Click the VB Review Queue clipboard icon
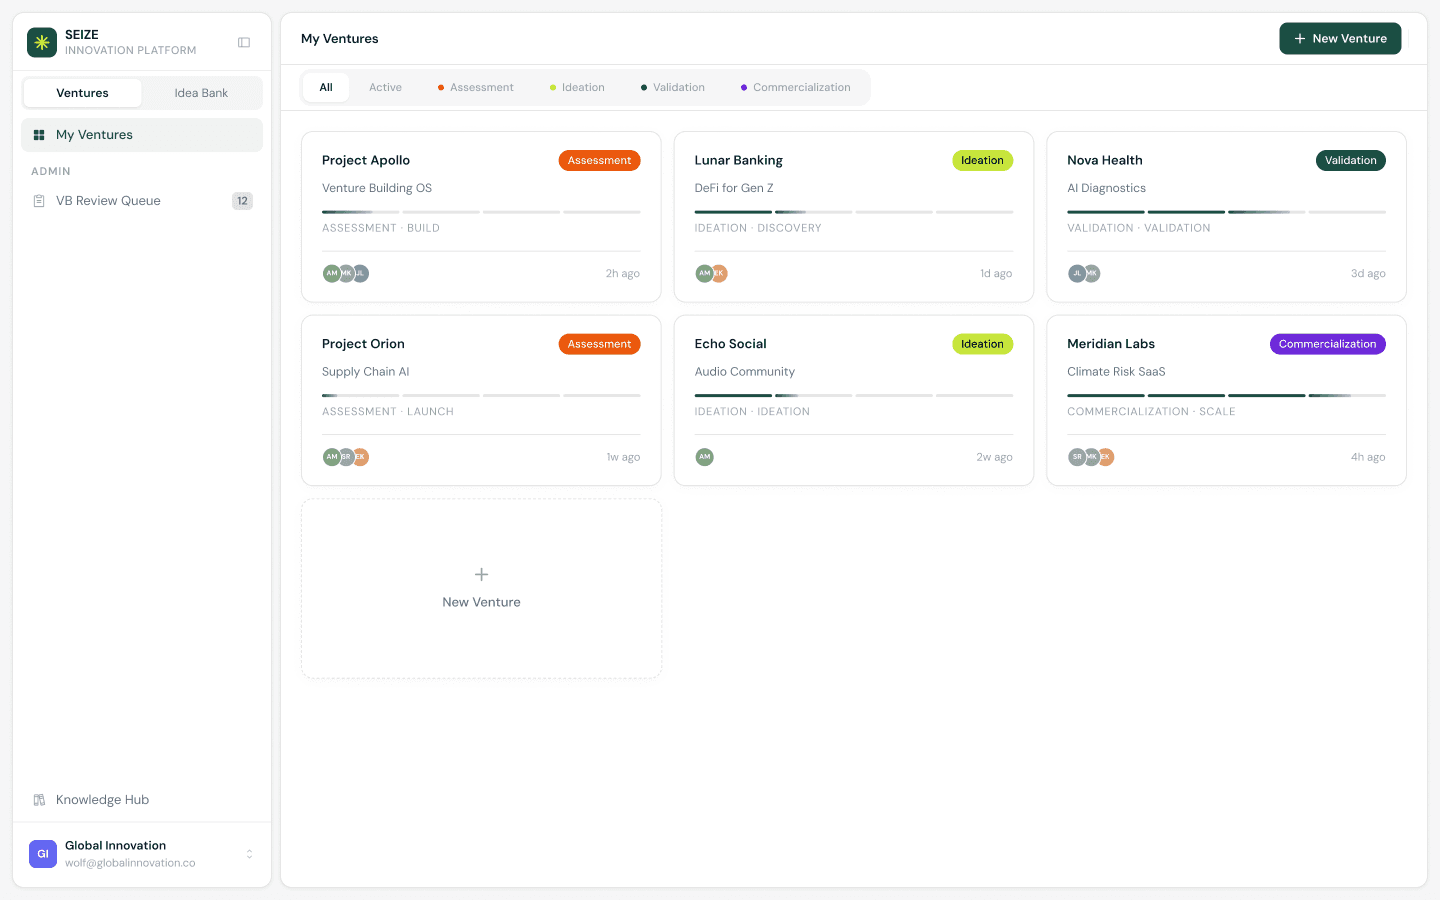1440x900 pixels. pyautogui.click(x=39, y=201)
